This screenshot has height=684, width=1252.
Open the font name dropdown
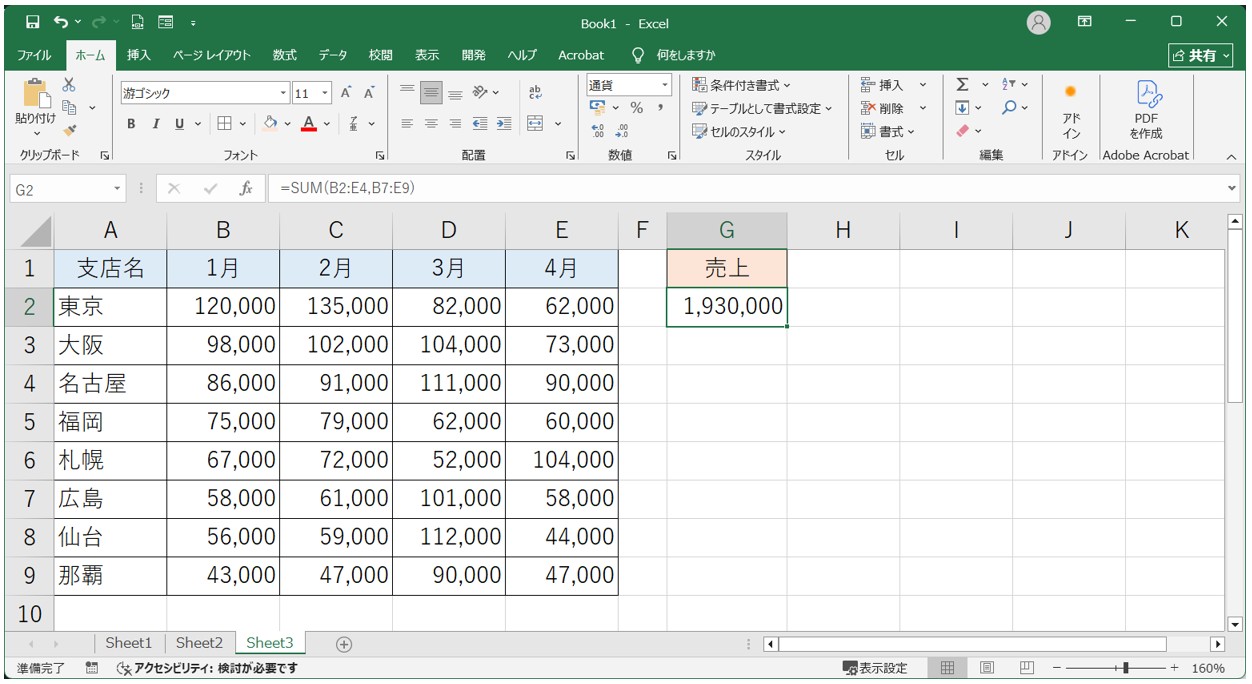tap(283, 93)
